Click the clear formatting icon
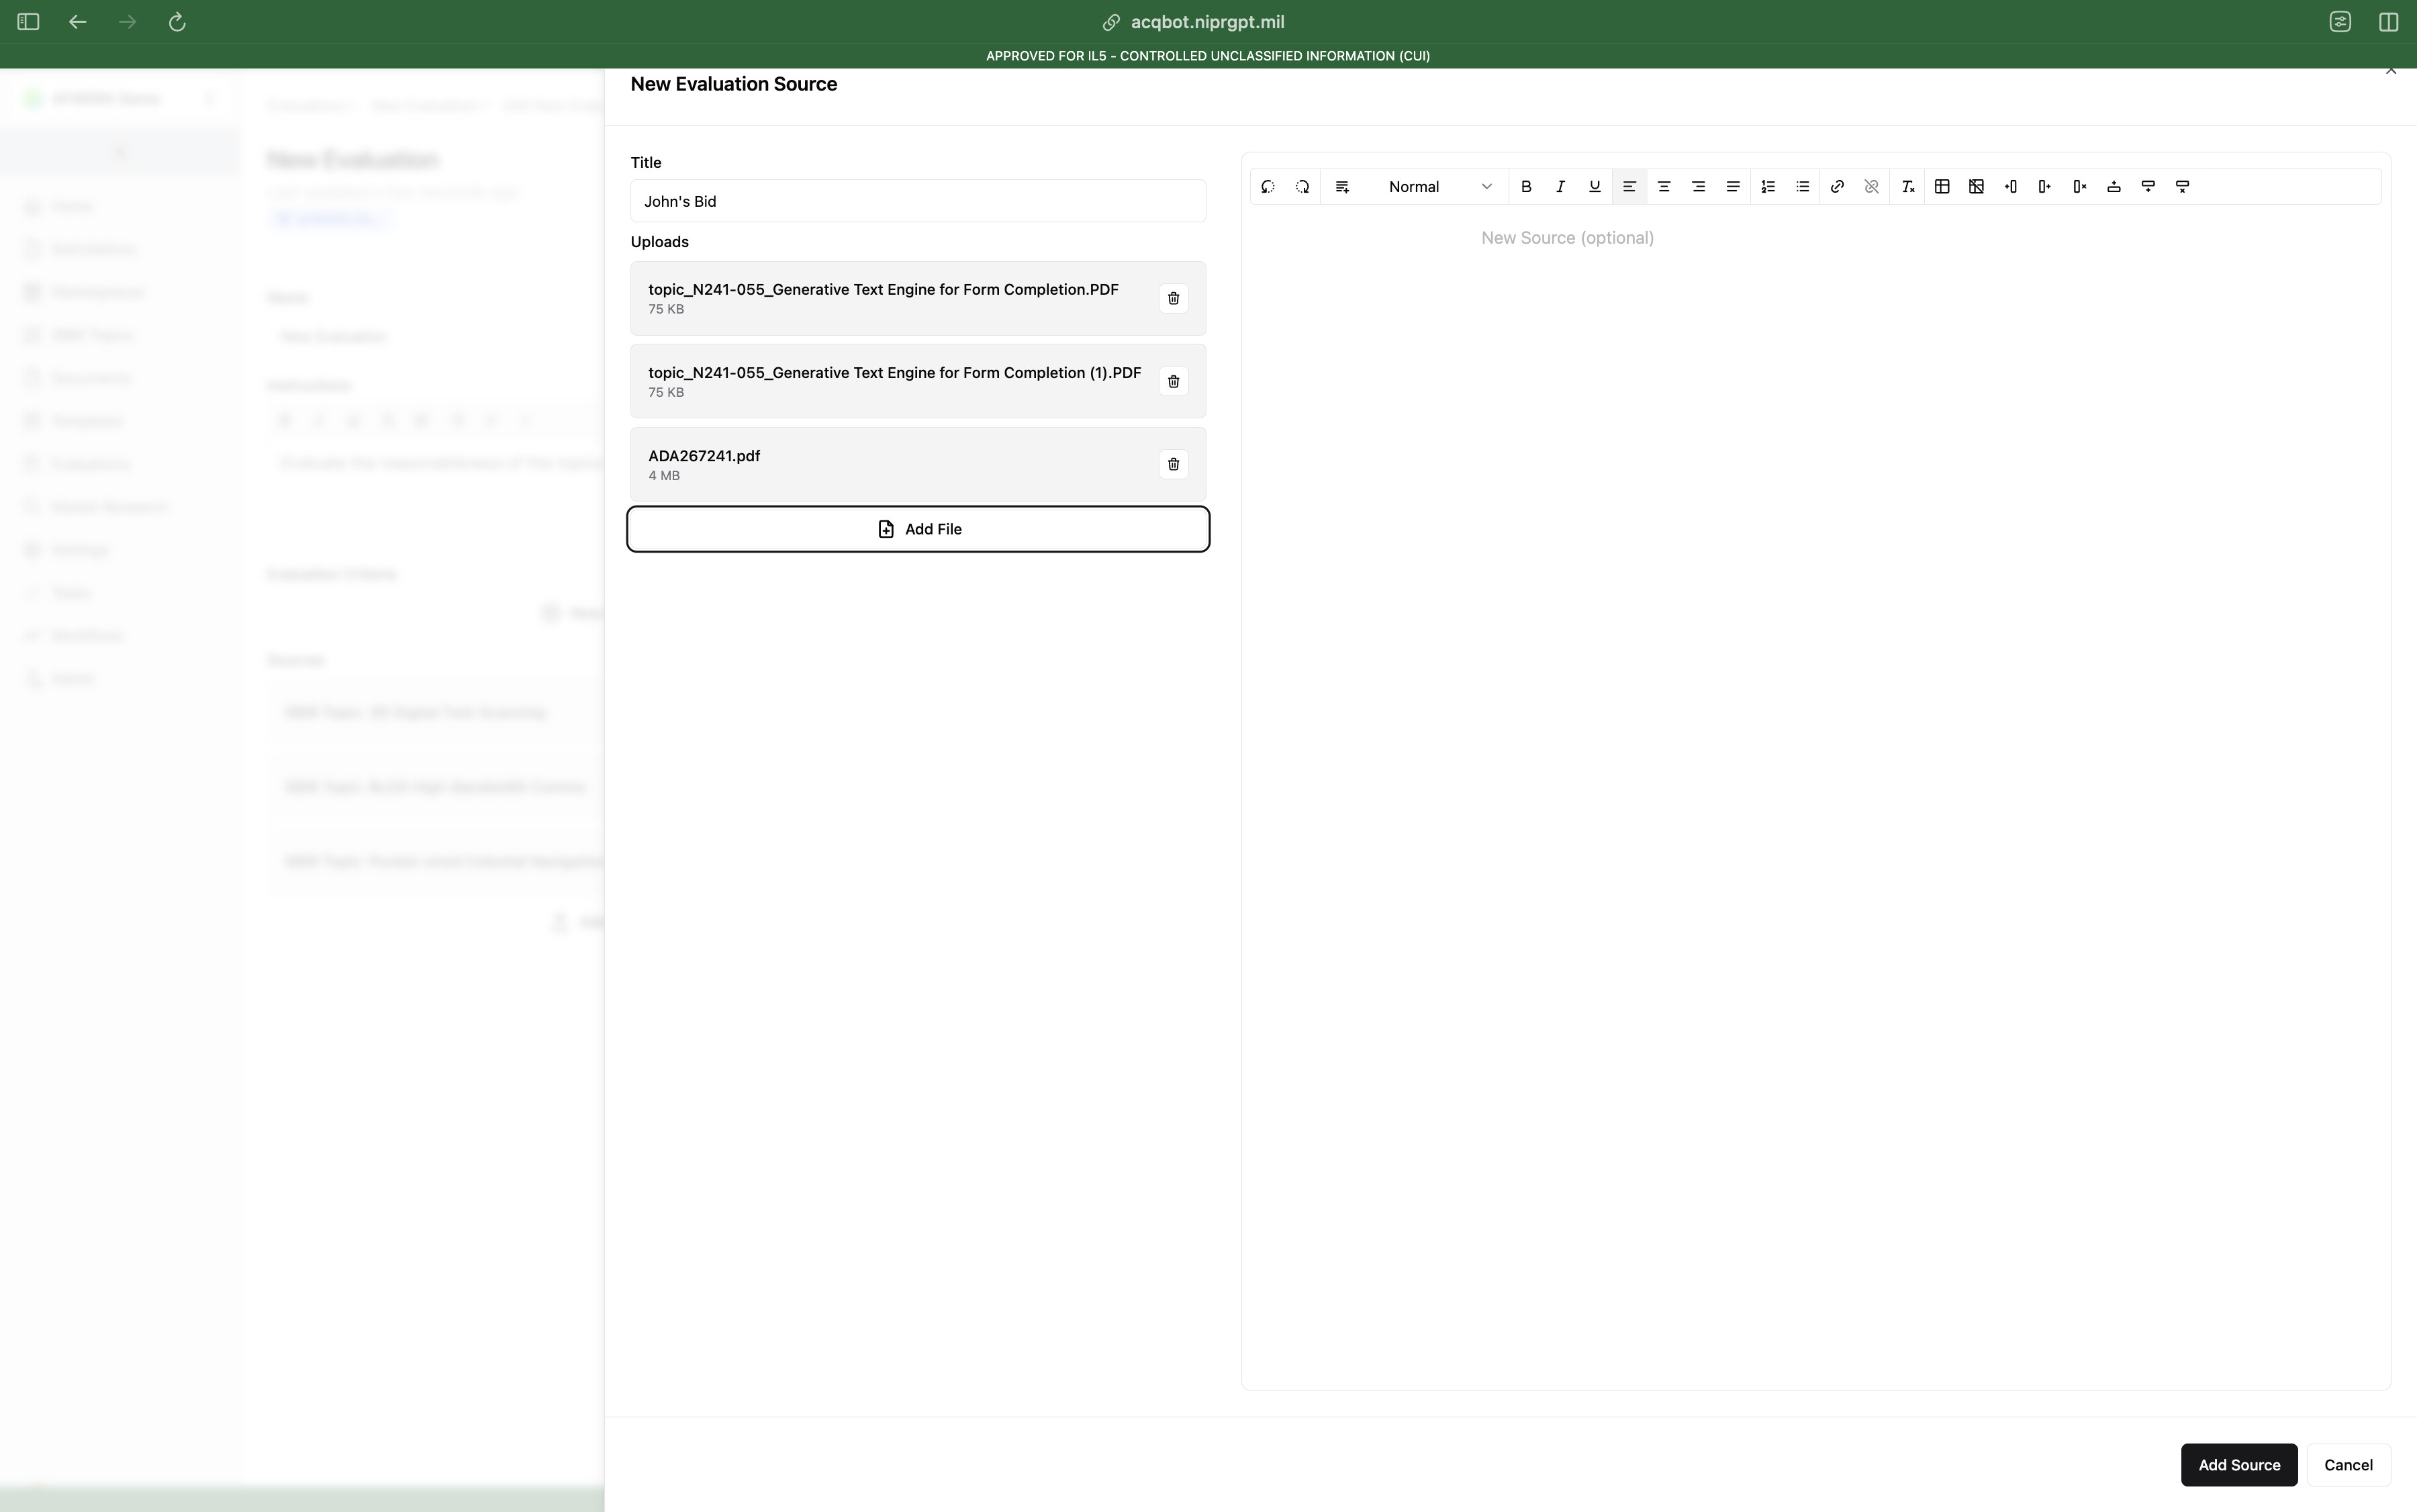 (x=1908, y=187)
